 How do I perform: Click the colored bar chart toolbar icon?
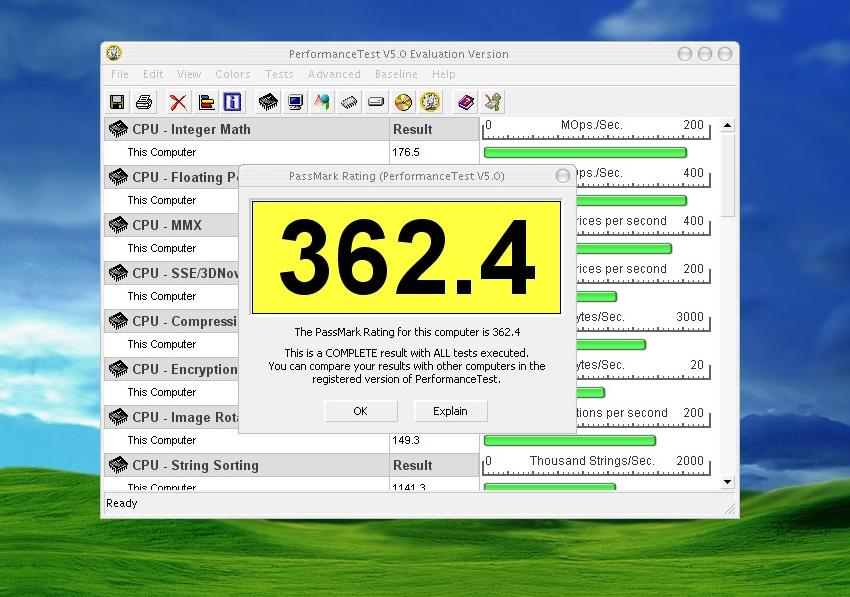tap(206, 102)
